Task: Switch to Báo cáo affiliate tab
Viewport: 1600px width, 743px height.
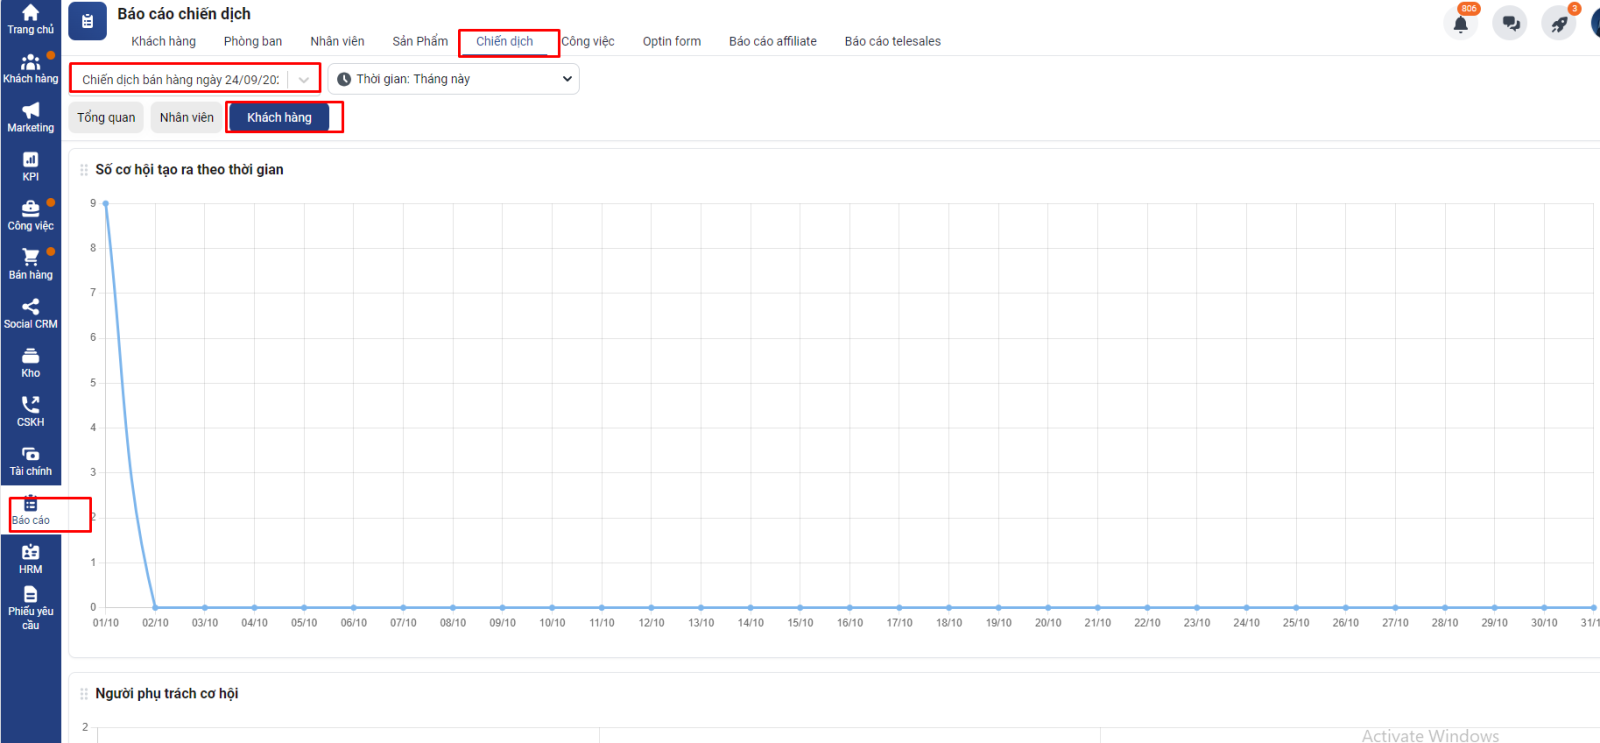Action: [x=772, y=41]
